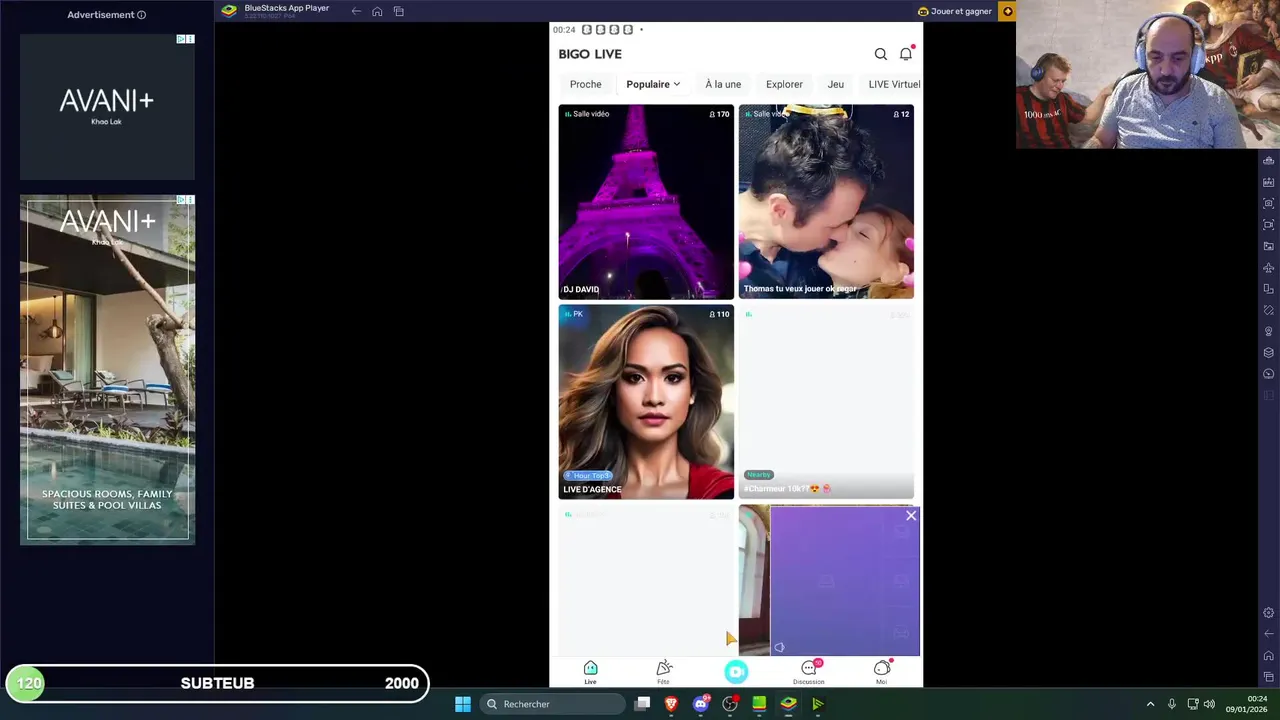Image resolution: width=1280 pixels, height=720 pixels.
Task: Open ad info icon beside Advertisement
Action: click(141, 15)
